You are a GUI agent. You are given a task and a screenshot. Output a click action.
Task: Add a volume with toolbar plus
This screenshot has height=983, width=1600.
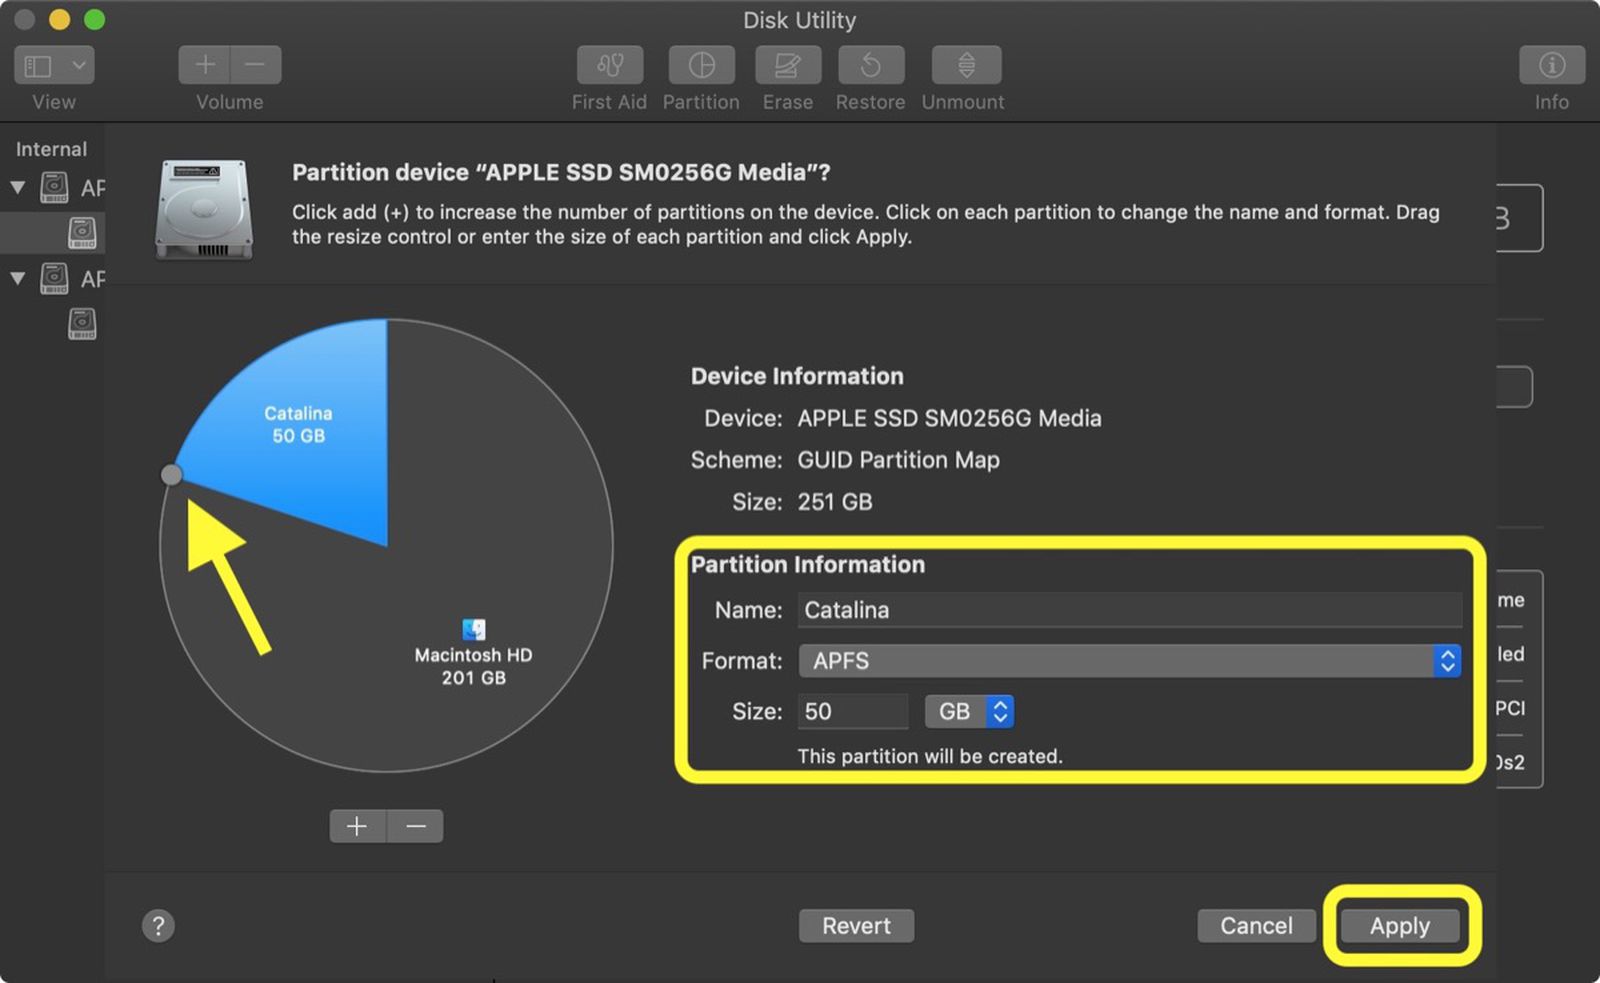205,66
